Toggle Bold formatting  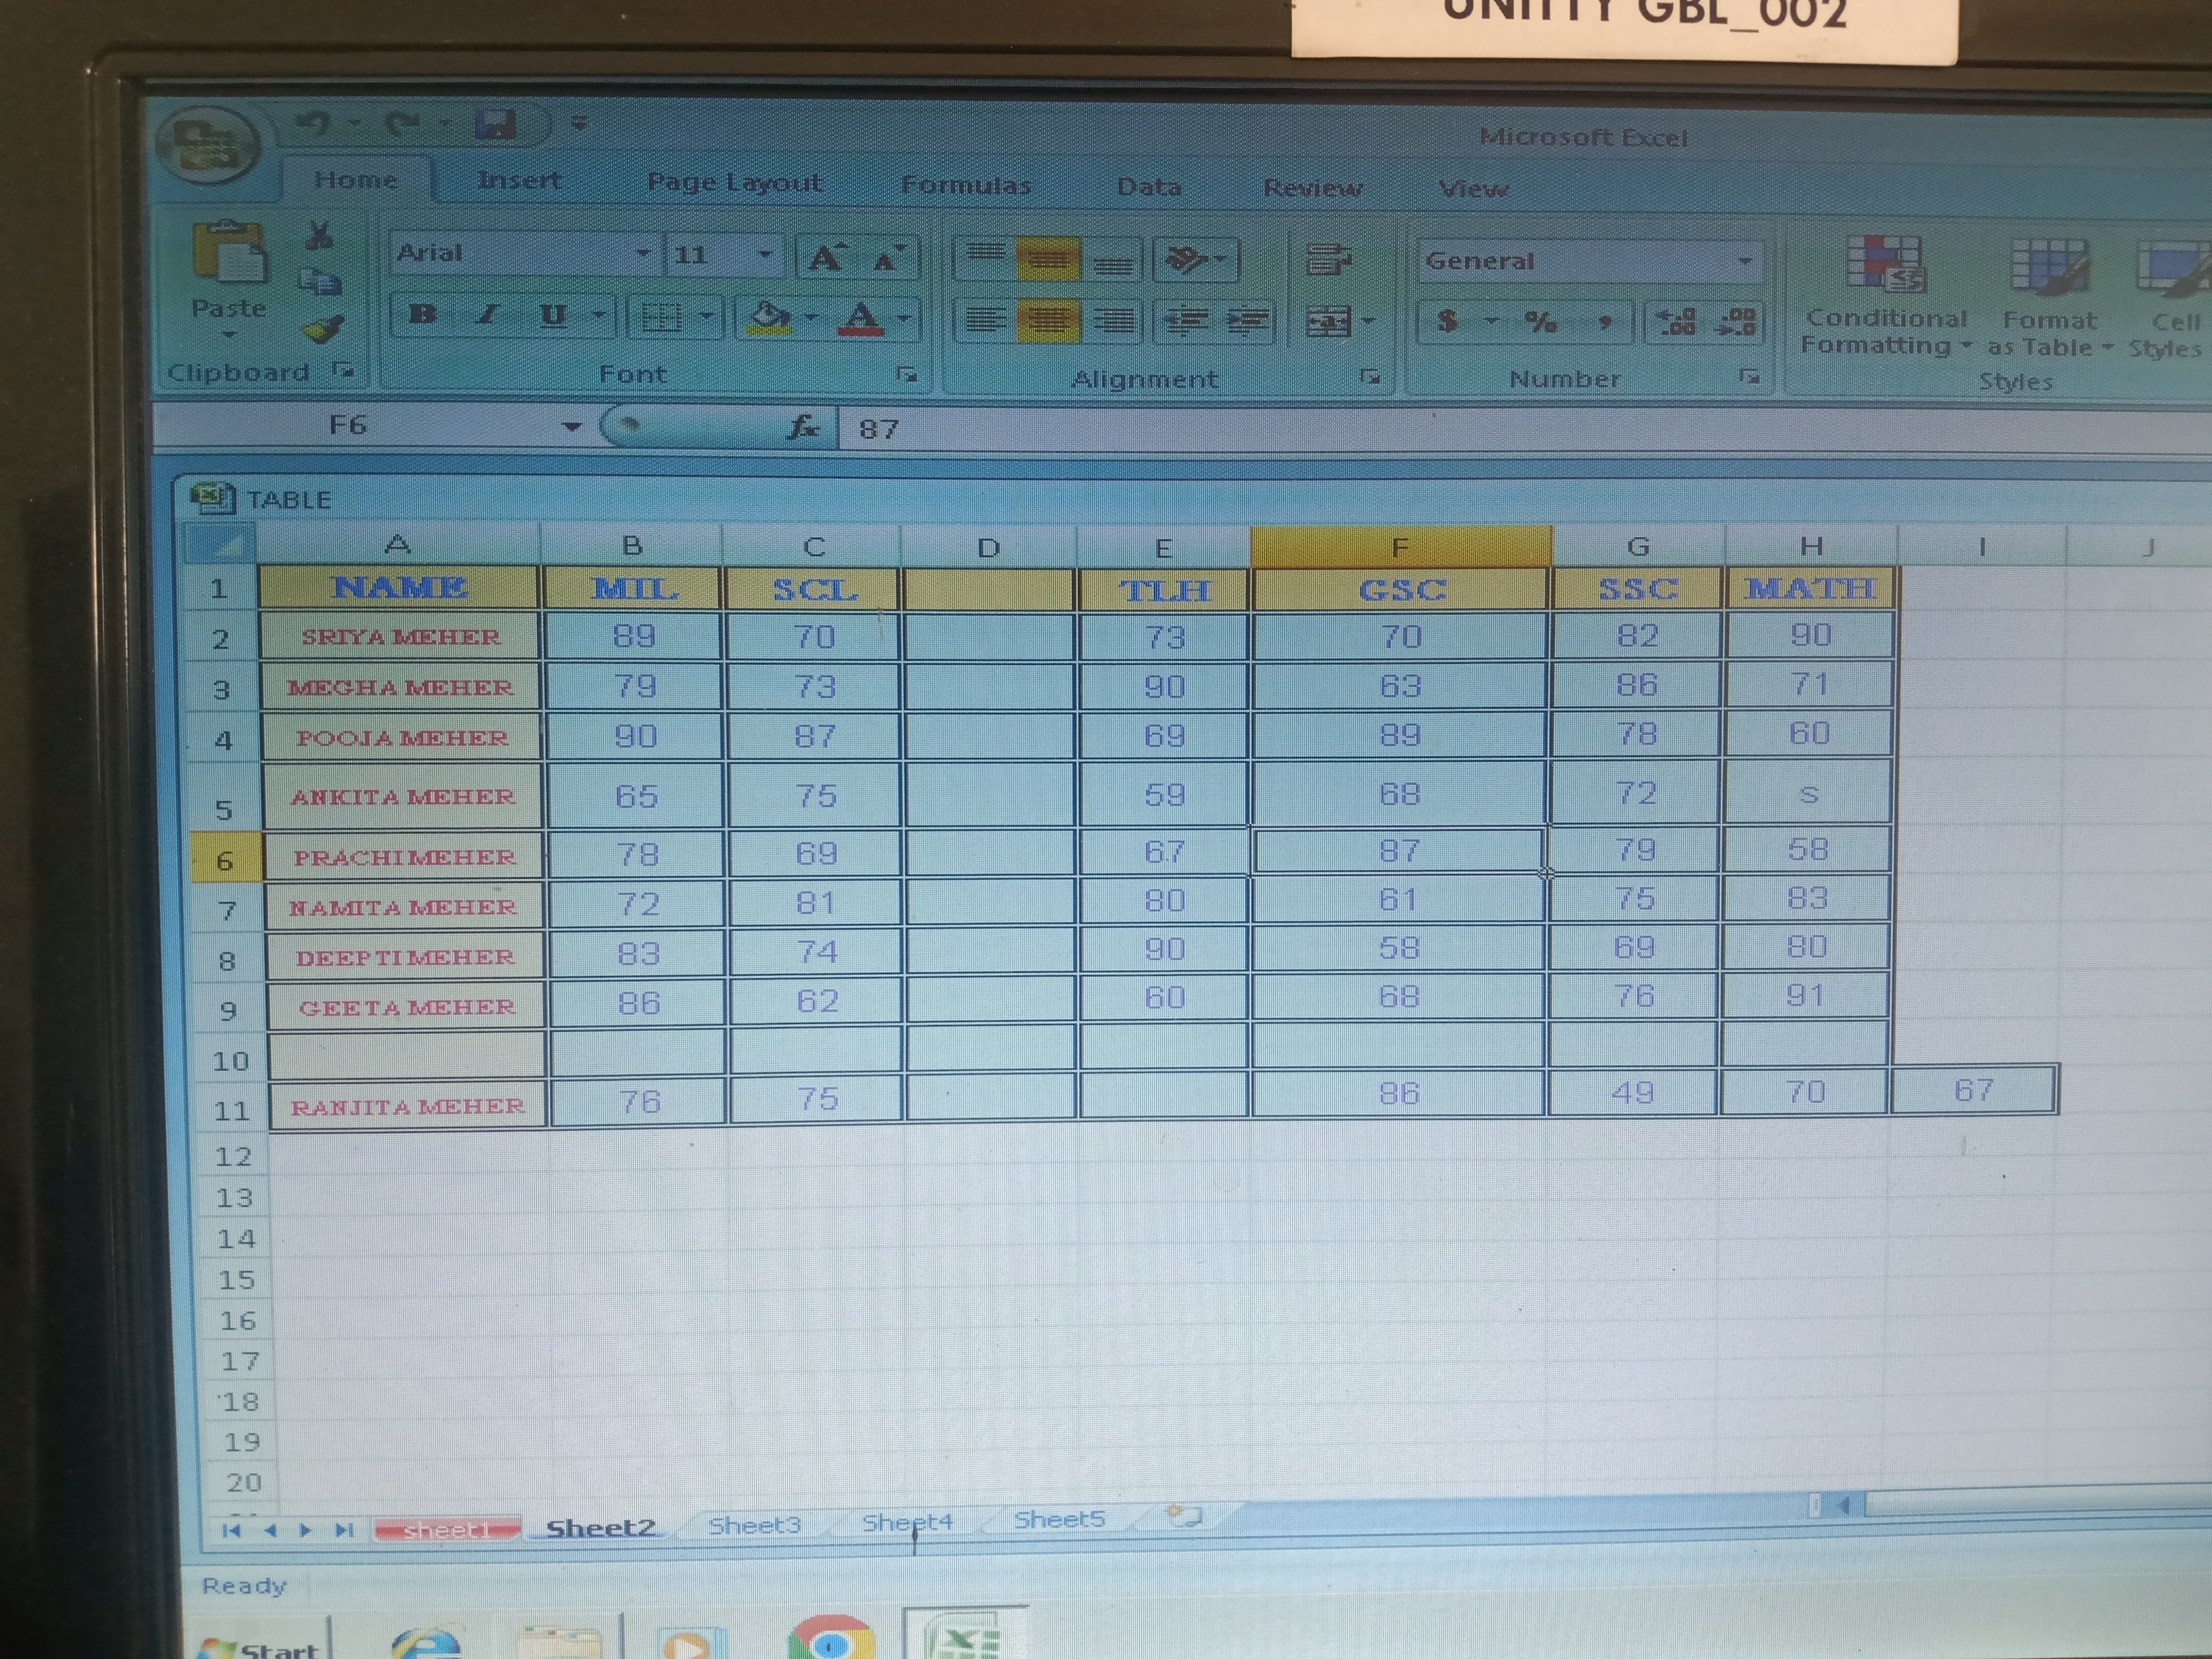(422, 315)
